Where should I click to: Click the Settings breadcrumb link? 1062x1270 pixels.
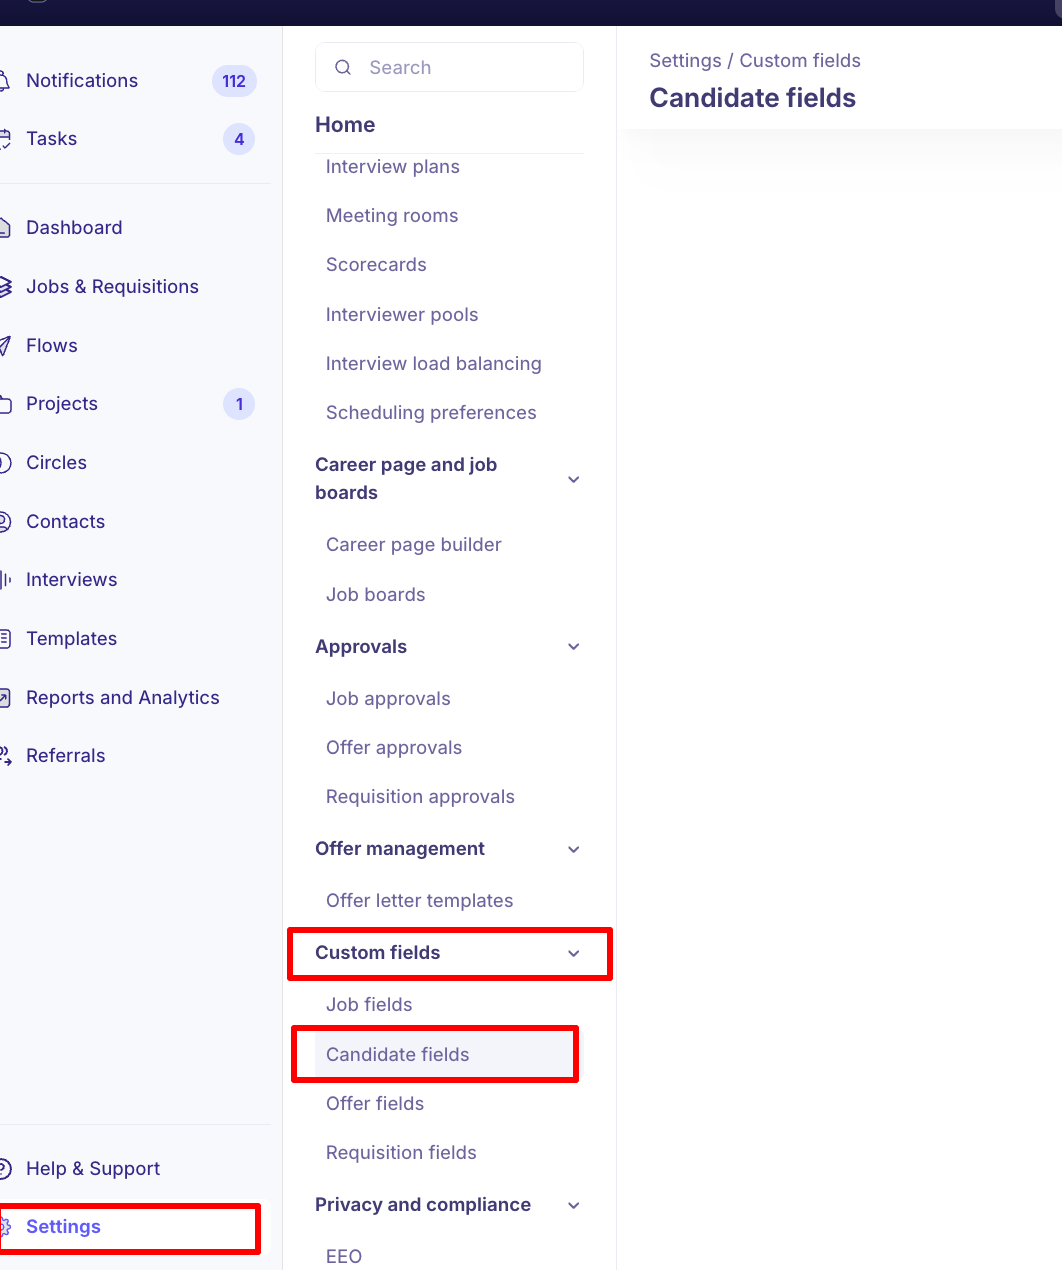[685, 61]
